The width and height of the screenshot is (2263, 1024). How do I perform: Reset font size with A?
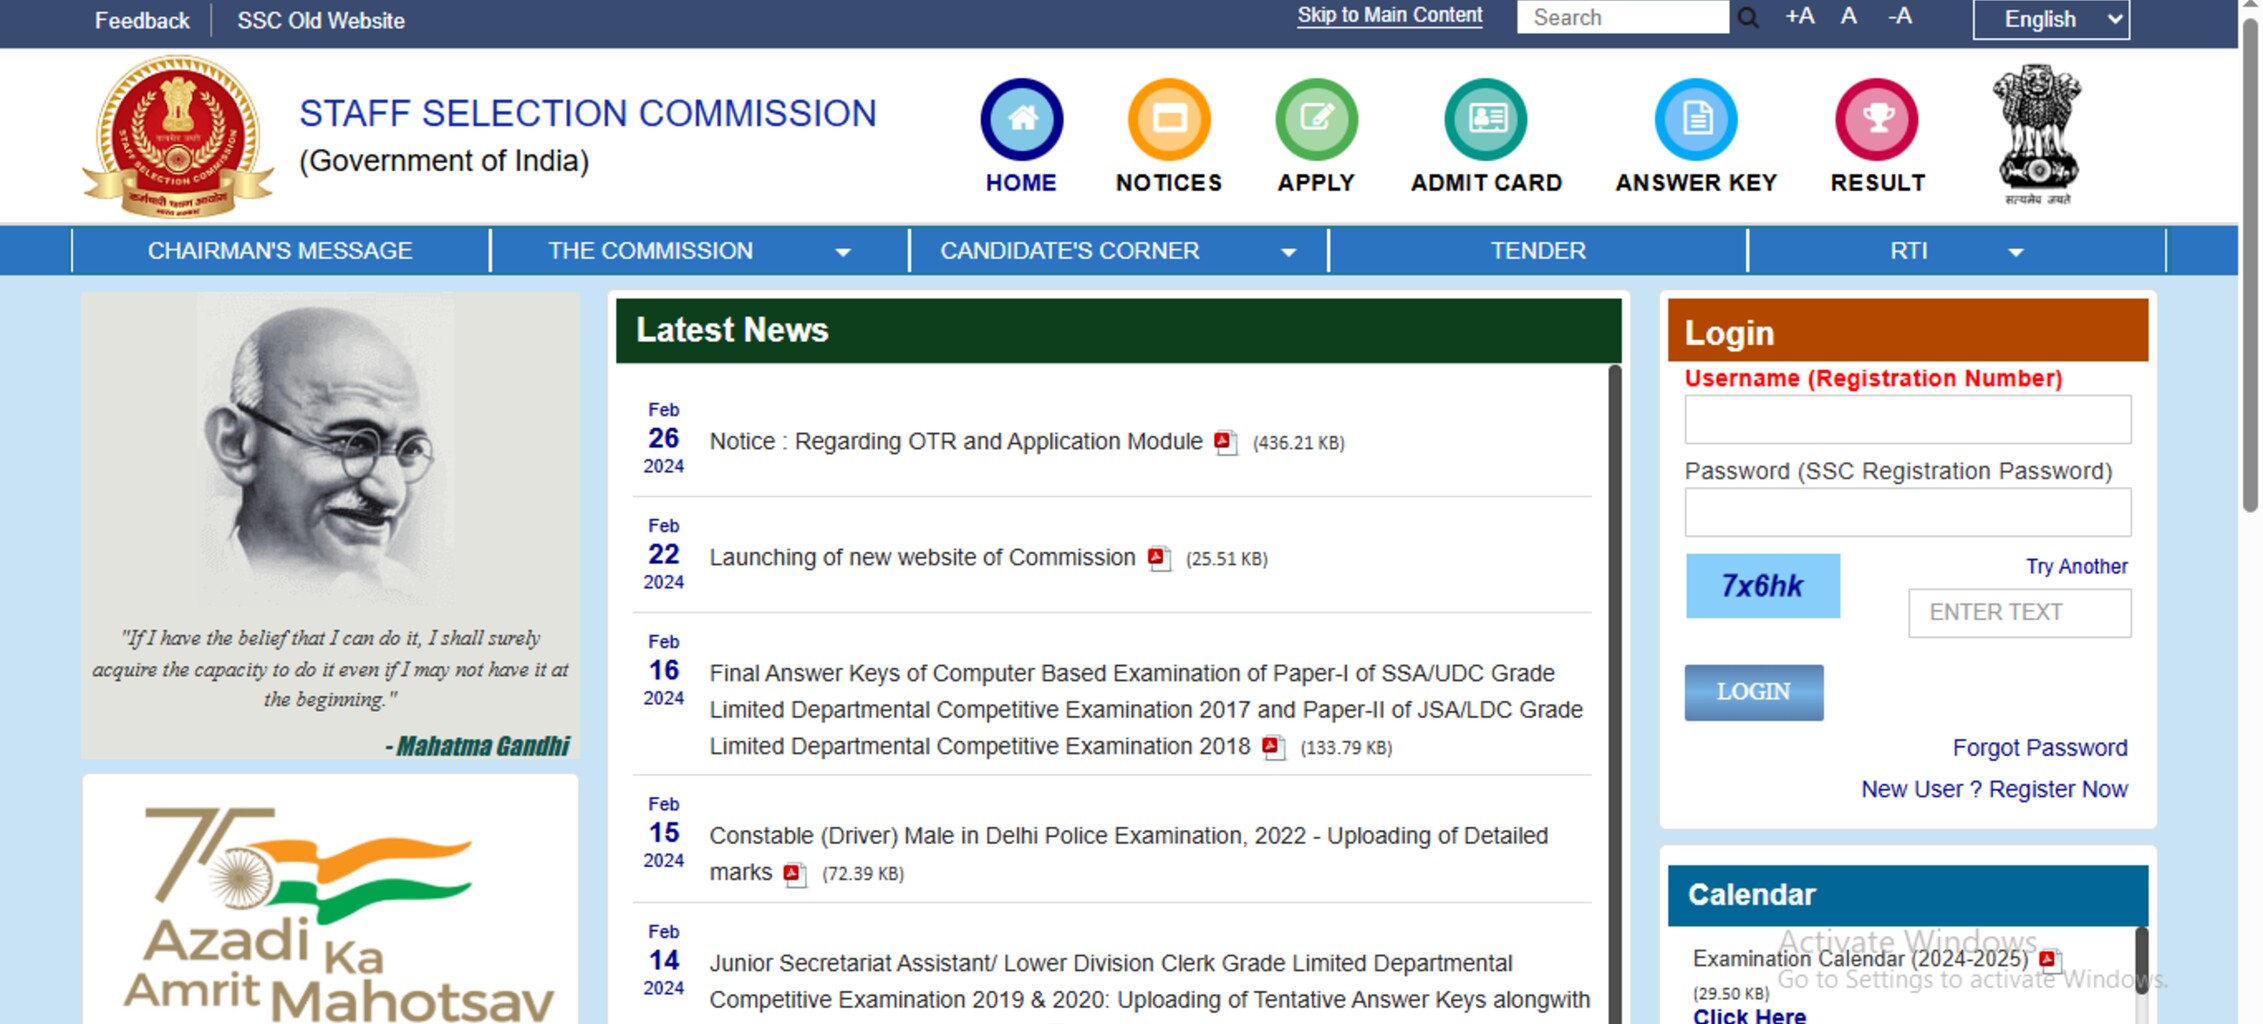click(x=1849, y=17)
